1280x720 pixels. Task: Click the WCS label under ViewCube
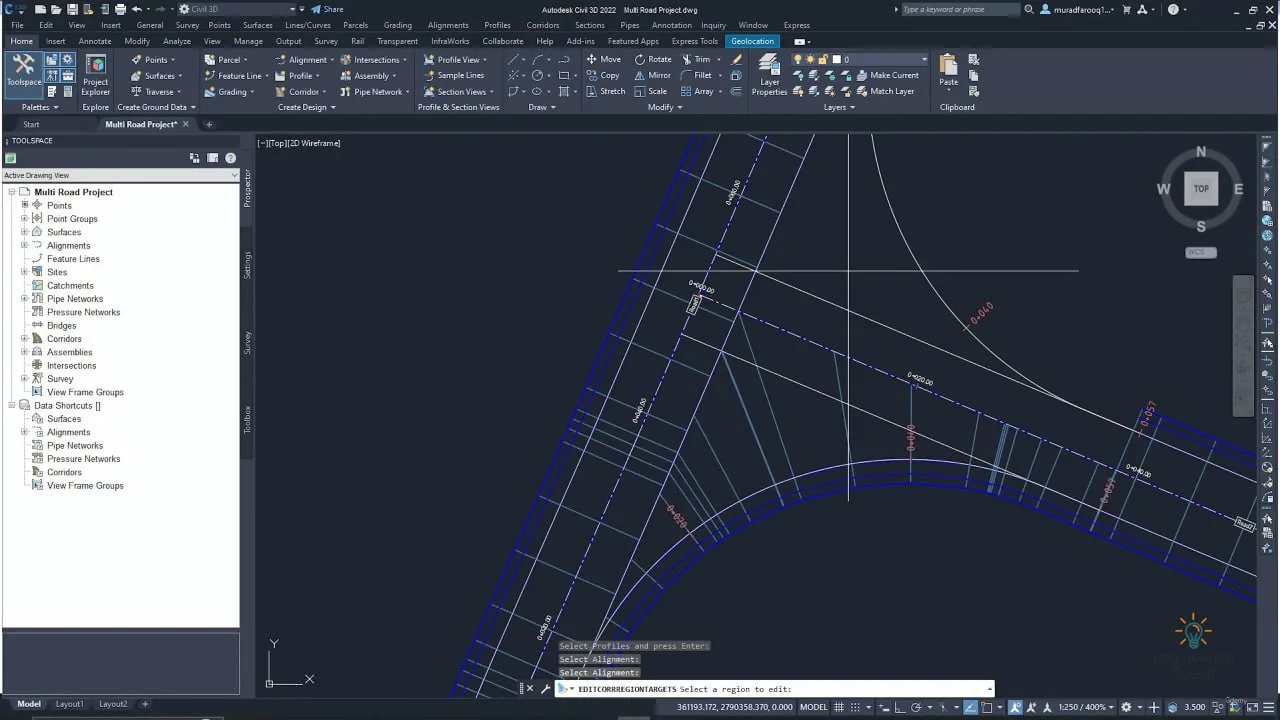[x=1201, y=252]
